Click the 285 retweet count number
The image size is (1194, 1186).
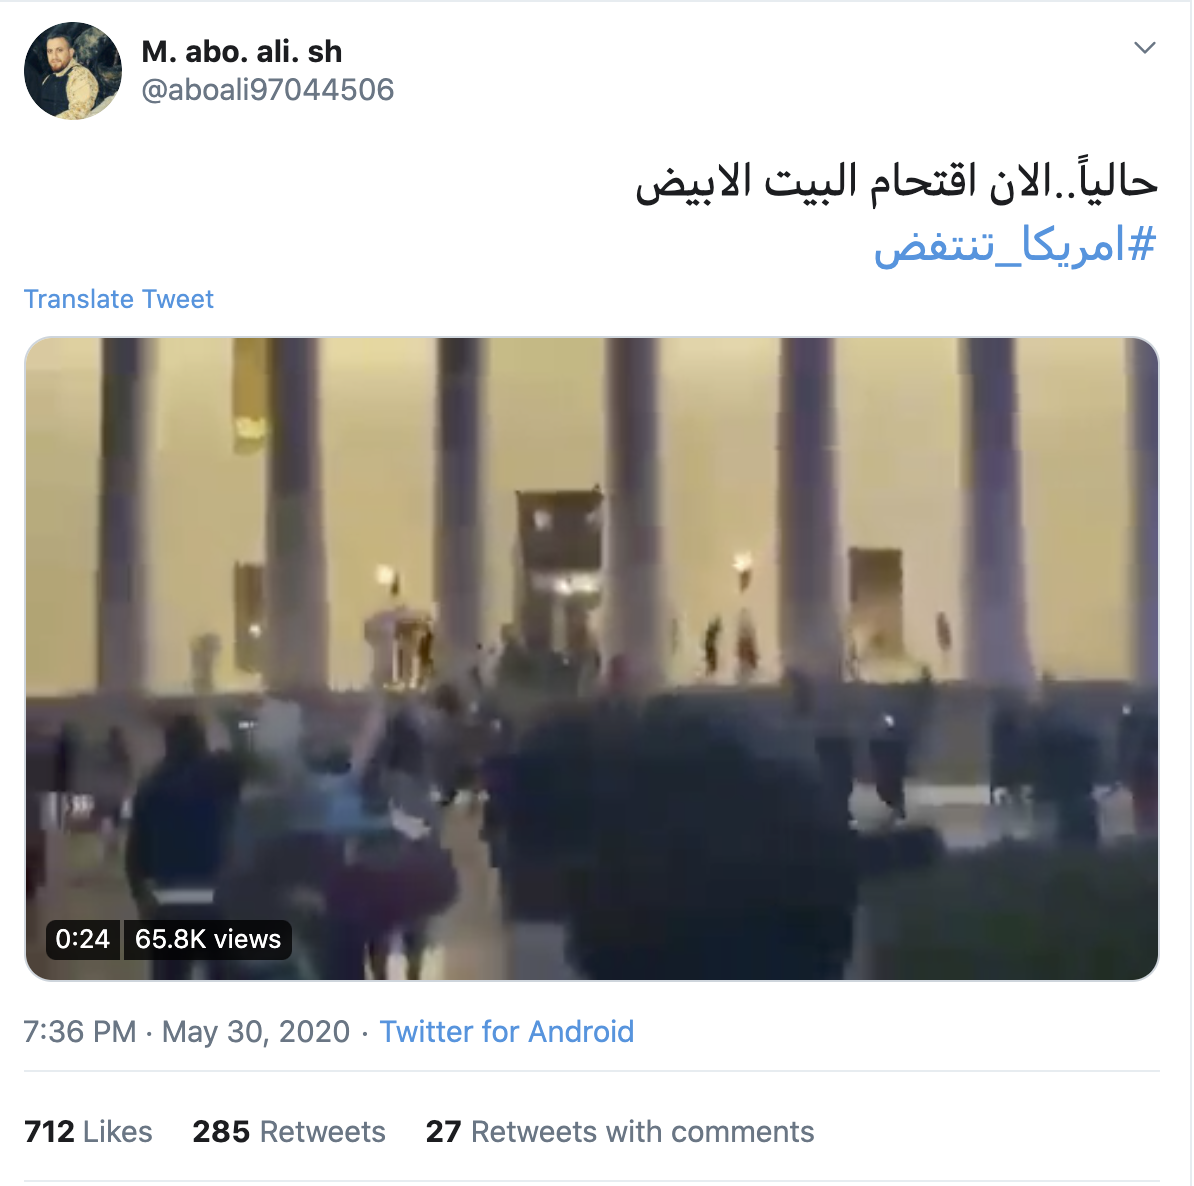(x=221, y=1132)
